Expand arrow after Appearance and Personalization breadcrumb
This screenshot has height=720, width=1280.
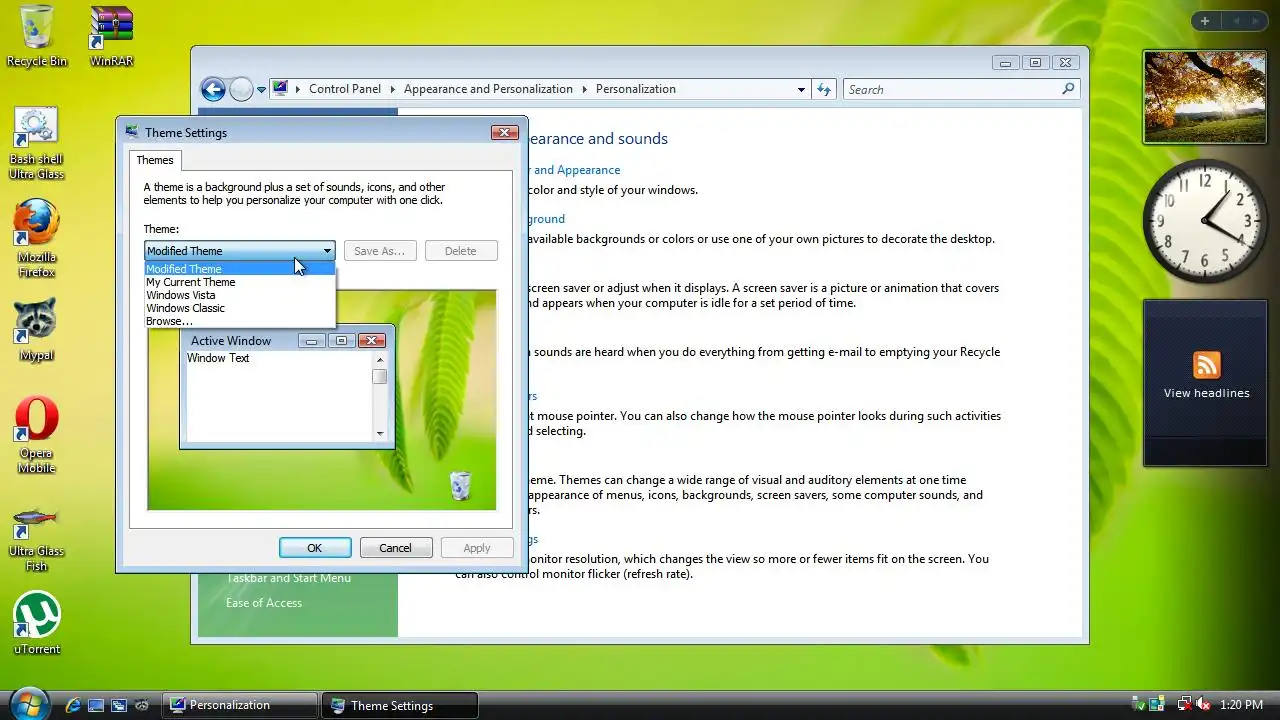[x=584, y=89]
